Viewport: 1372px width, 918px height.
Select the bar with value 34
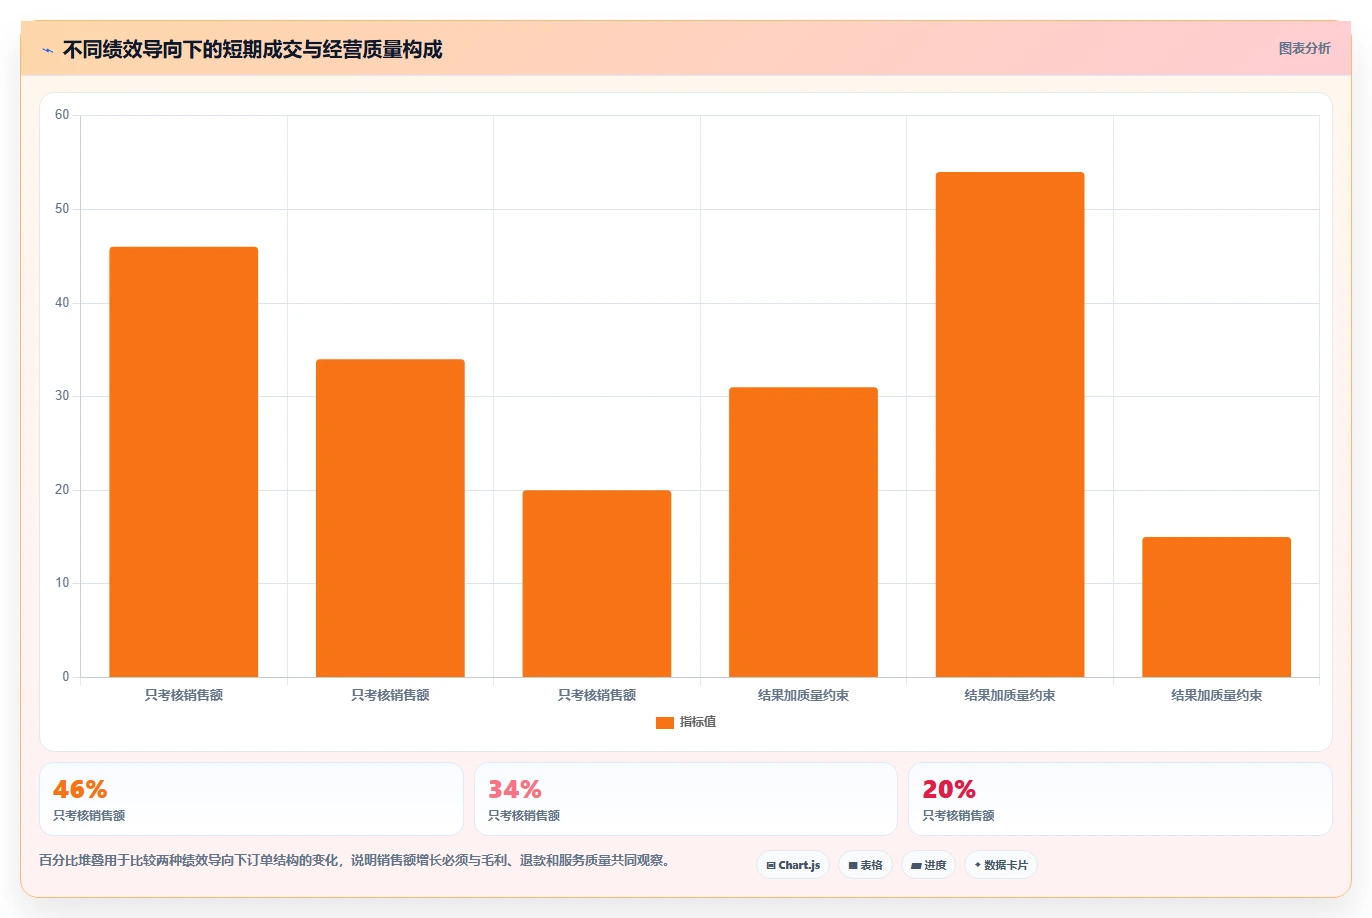390,518
